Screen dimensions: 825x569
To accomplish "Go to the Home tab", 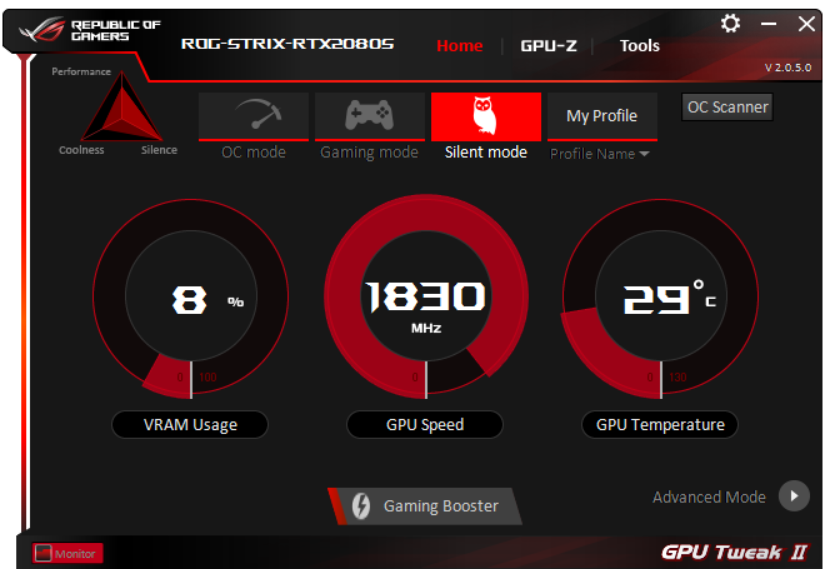I will [459, 46].
